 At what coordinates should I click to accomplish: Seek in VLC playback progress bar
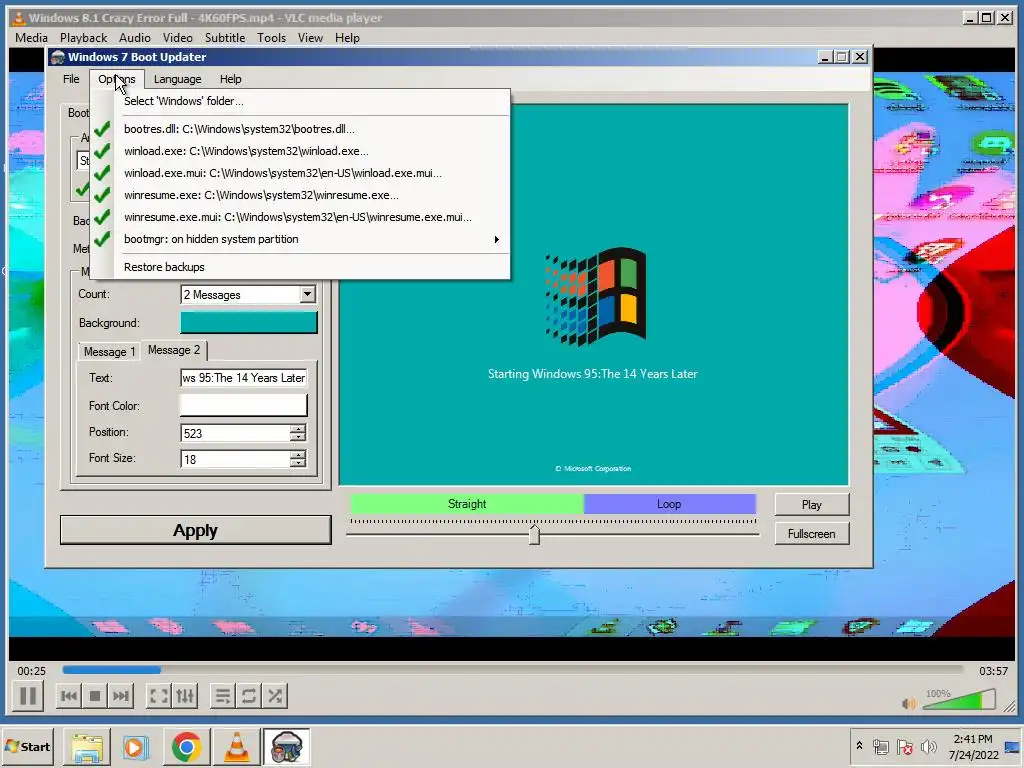coord(513,670)
